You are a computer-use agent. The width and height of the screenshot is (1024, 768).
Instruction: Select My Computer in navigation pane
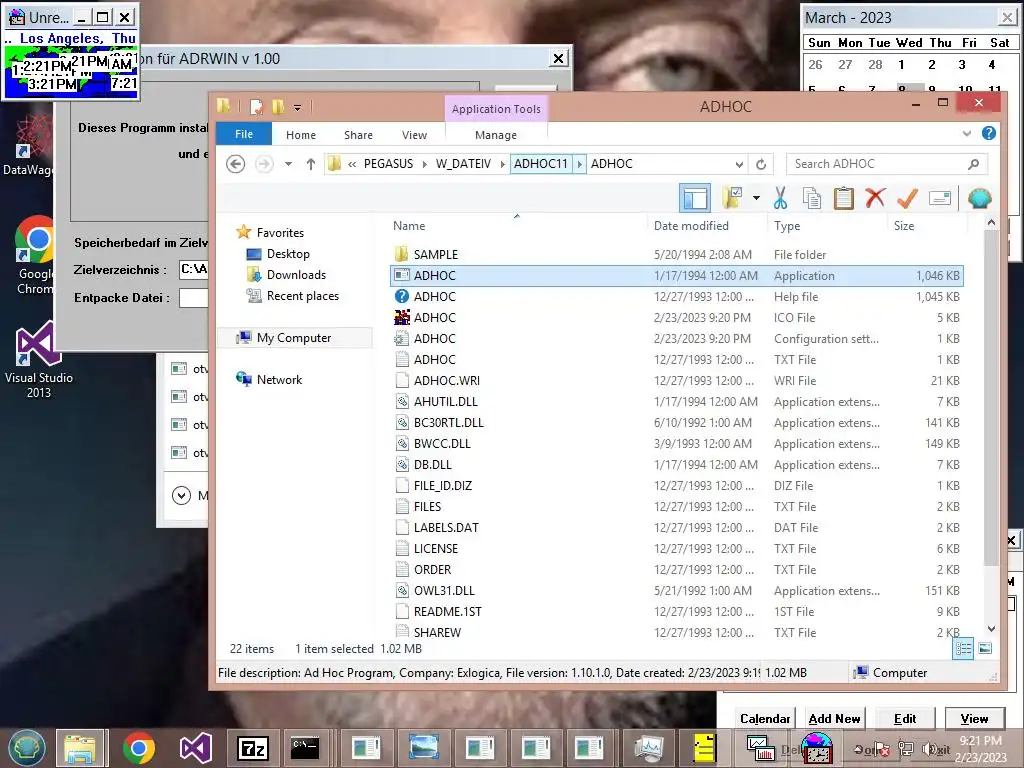(x=294, y=338)
